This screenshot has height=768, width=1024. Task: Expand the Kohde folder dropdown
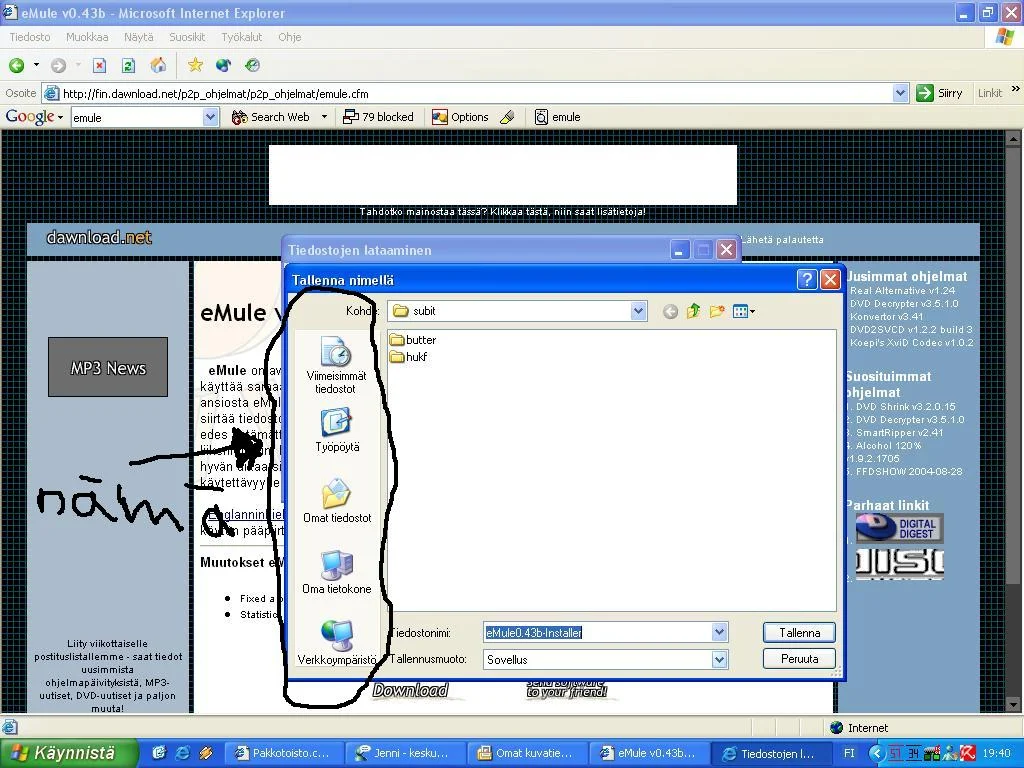tap(638, 311)
